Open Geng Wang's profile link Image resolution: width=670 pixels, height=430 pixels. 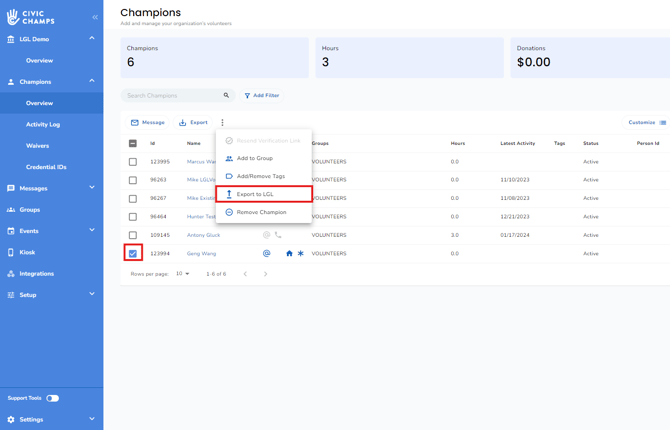click(x=201, y=253)
